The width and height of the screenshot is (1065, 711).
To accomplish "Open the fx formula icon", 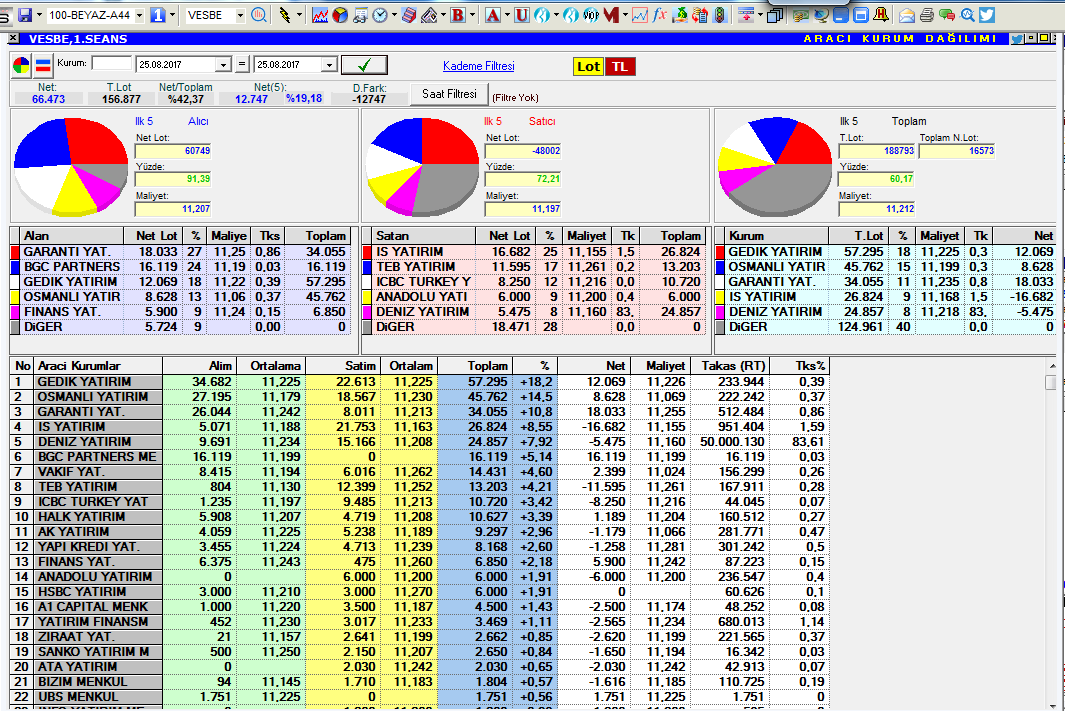I will (659, 14).
